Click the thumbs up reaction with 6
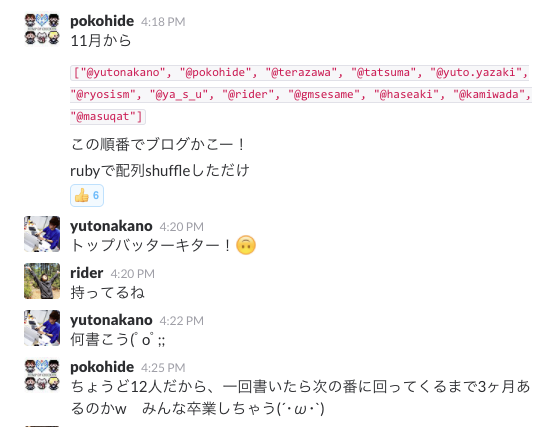 point(87,195)
